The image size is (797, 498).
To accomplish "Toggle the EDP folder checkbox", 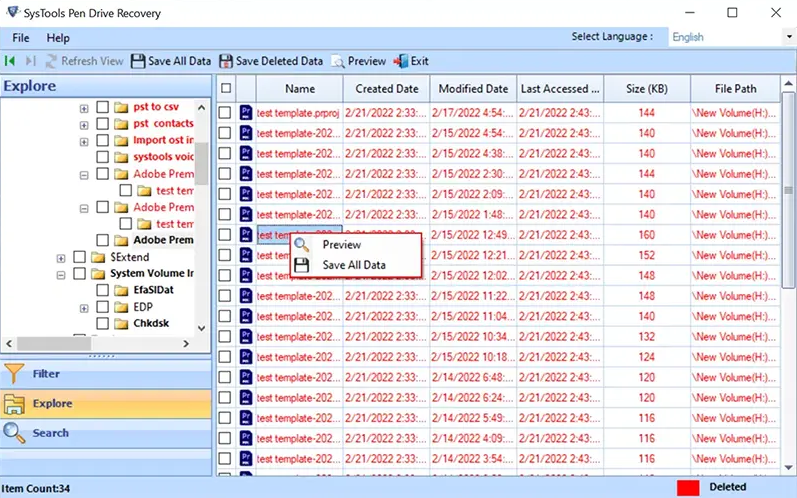I will point(102,307).
